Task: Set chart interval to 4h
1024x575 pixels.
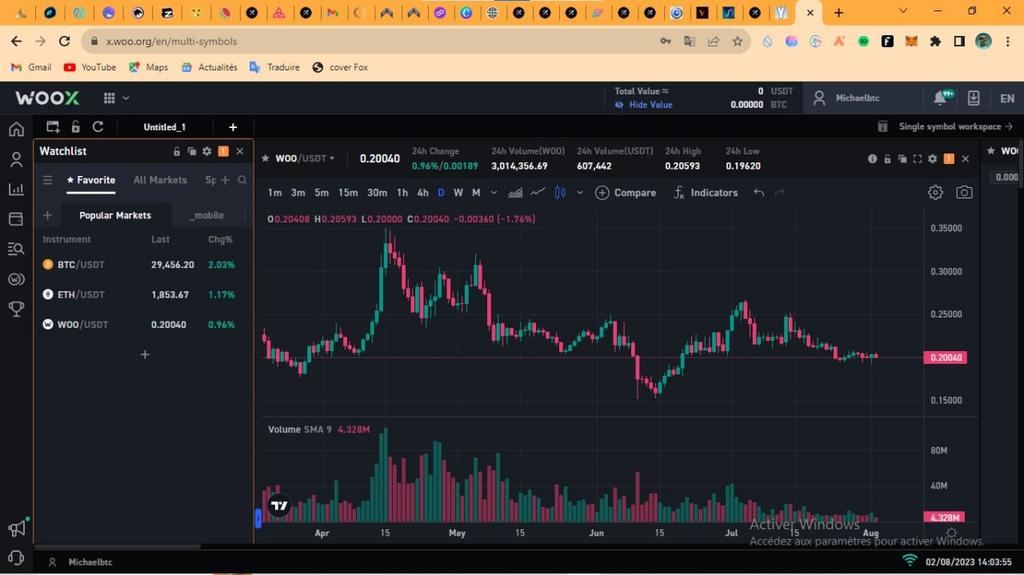Action: click(x=423, y=192)
